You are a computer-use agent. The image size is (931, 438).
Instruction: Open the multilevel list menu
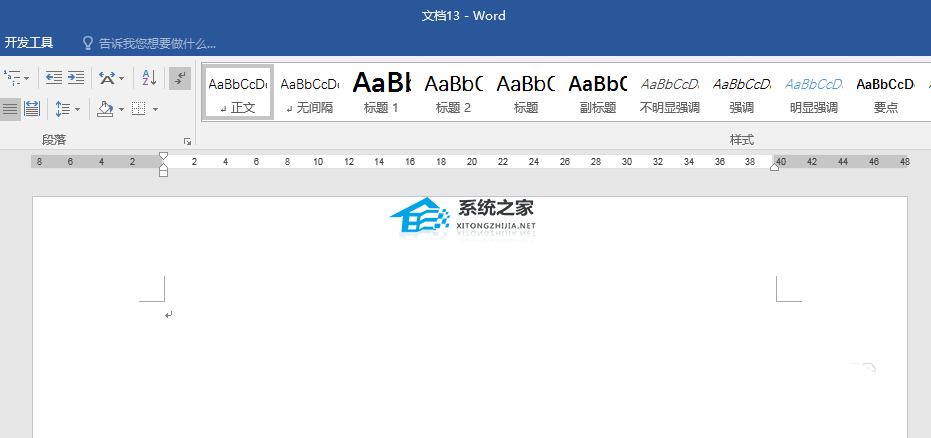pyautogui.click(x=12, y=78)
